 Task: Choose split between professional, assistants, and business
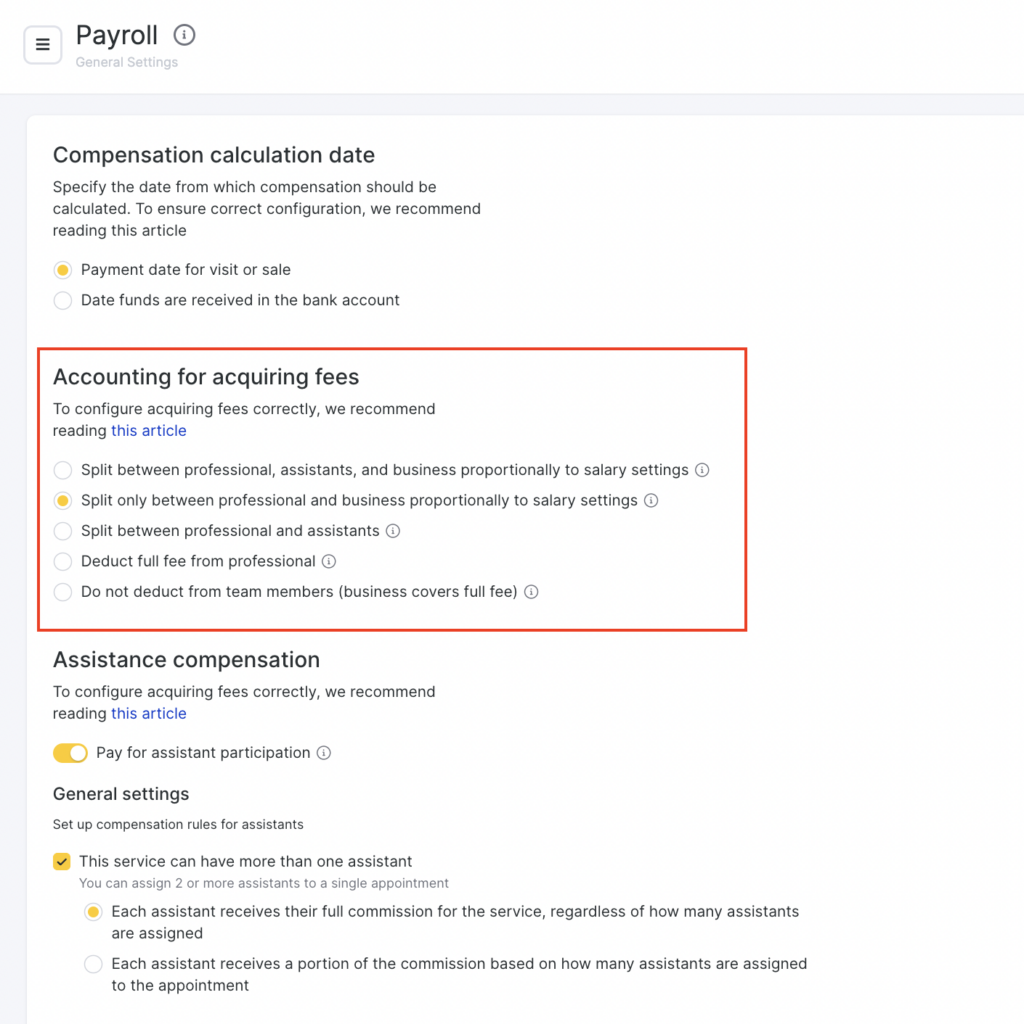(x=63, y=470)
